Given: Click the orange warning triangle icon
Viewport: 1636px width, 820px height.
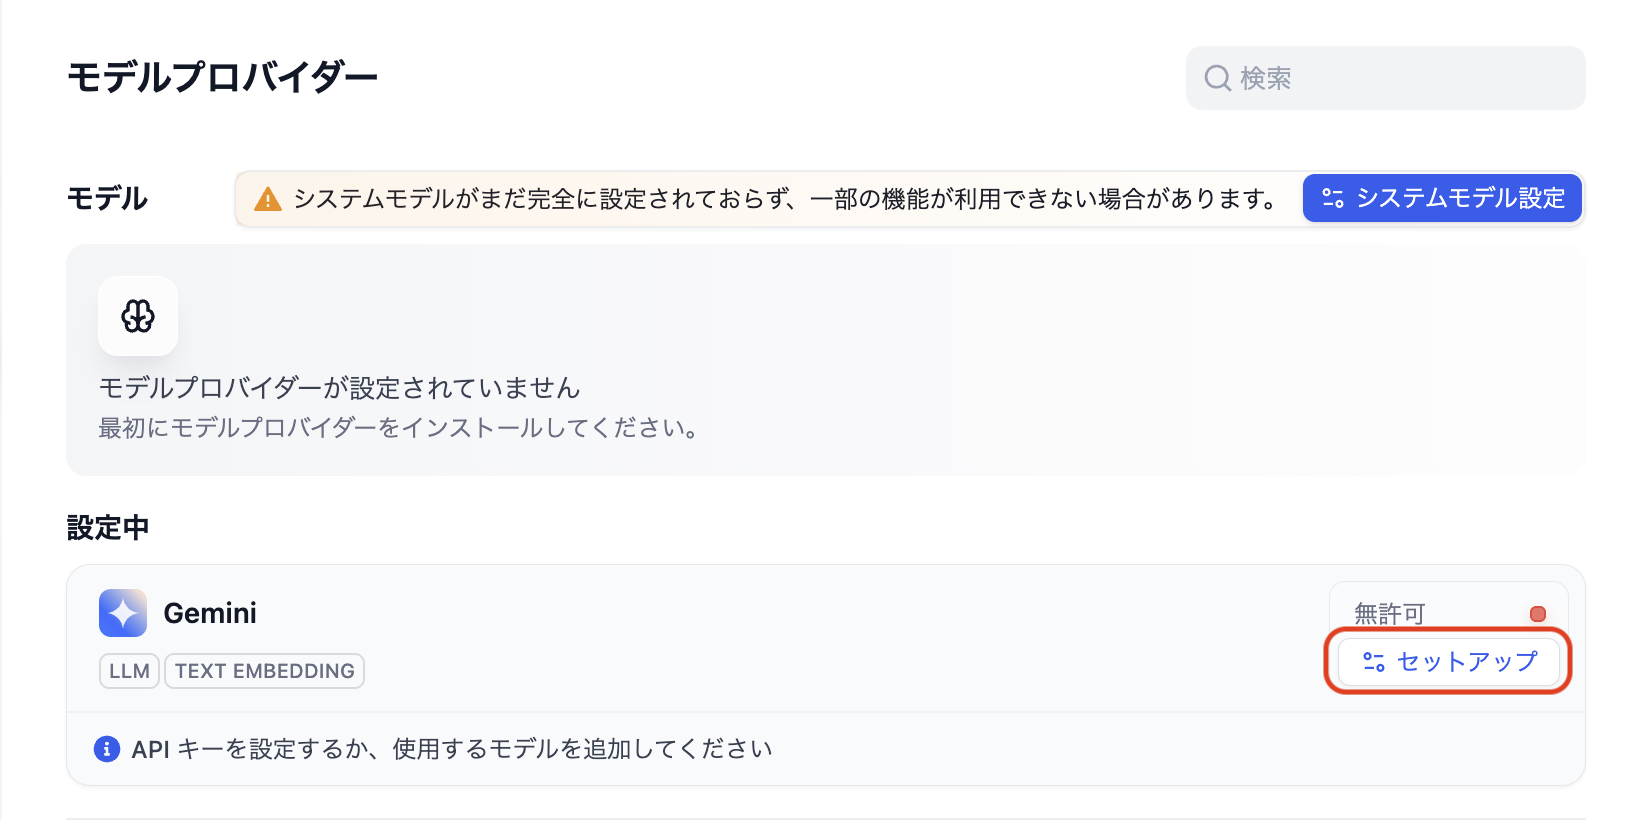Looking at the screenshot, I should (x=268, y=199).
